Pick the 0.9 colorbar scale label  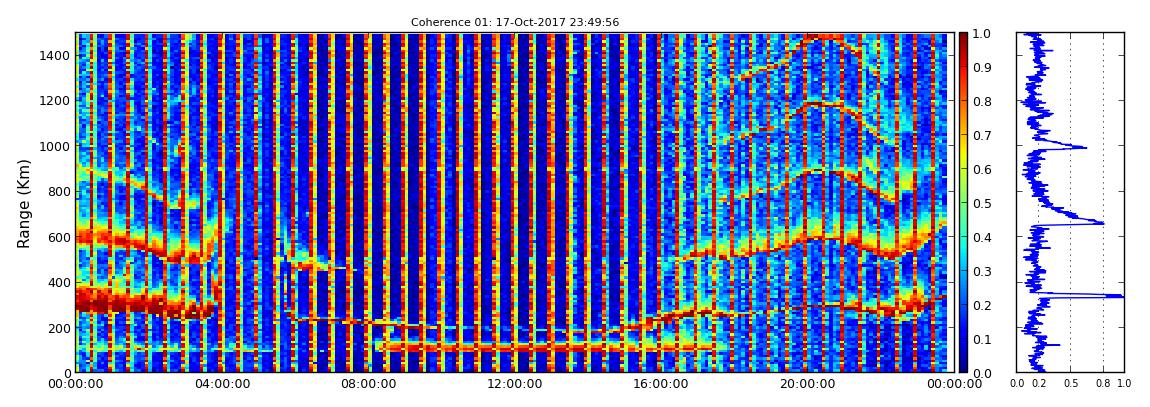click(x=982, y=67)
